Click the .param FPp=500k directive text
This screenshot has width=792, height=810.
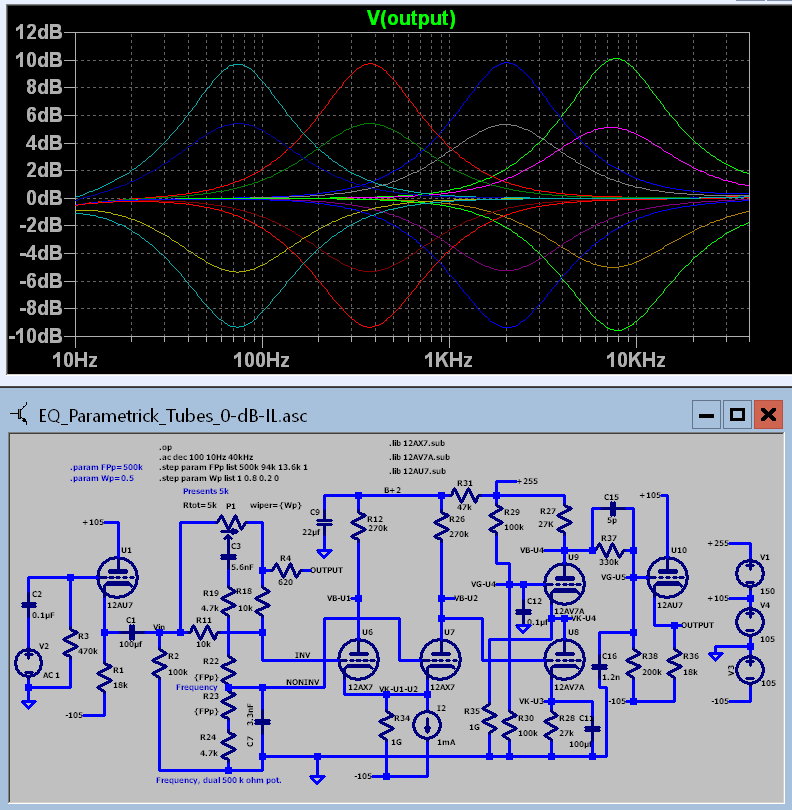coord(105,467)
